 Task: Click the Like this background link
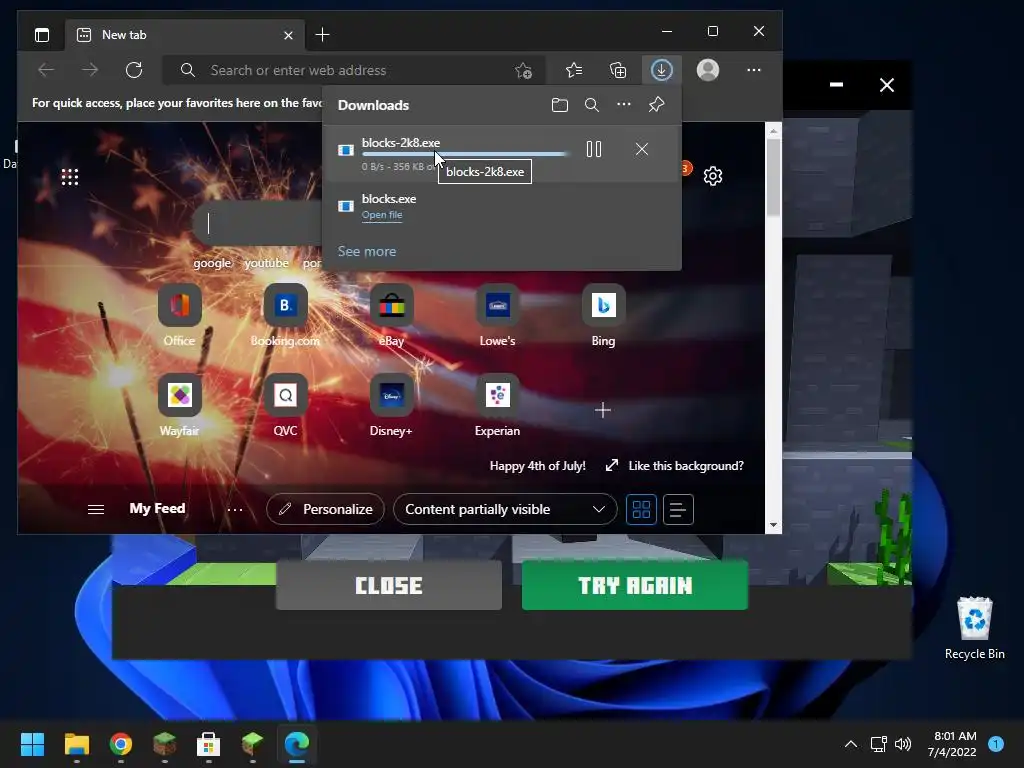tap(686, 466)
